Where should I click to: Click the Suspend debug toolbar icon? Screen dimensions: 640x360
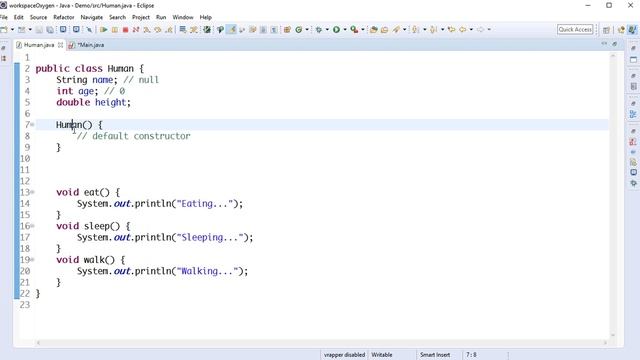coord(115,29)
